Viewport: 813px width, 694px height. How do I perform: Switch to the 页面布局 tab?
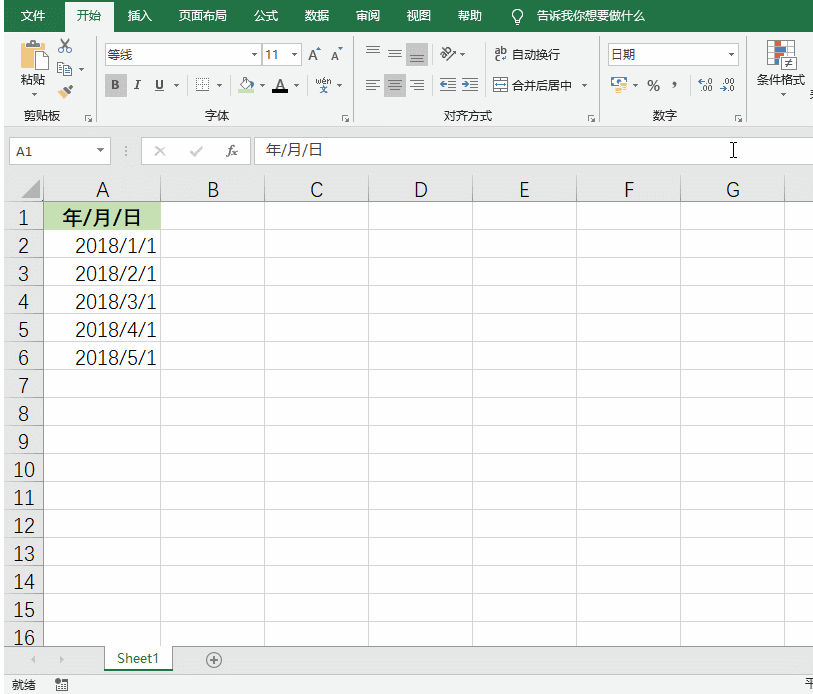[x=202, y=16]
